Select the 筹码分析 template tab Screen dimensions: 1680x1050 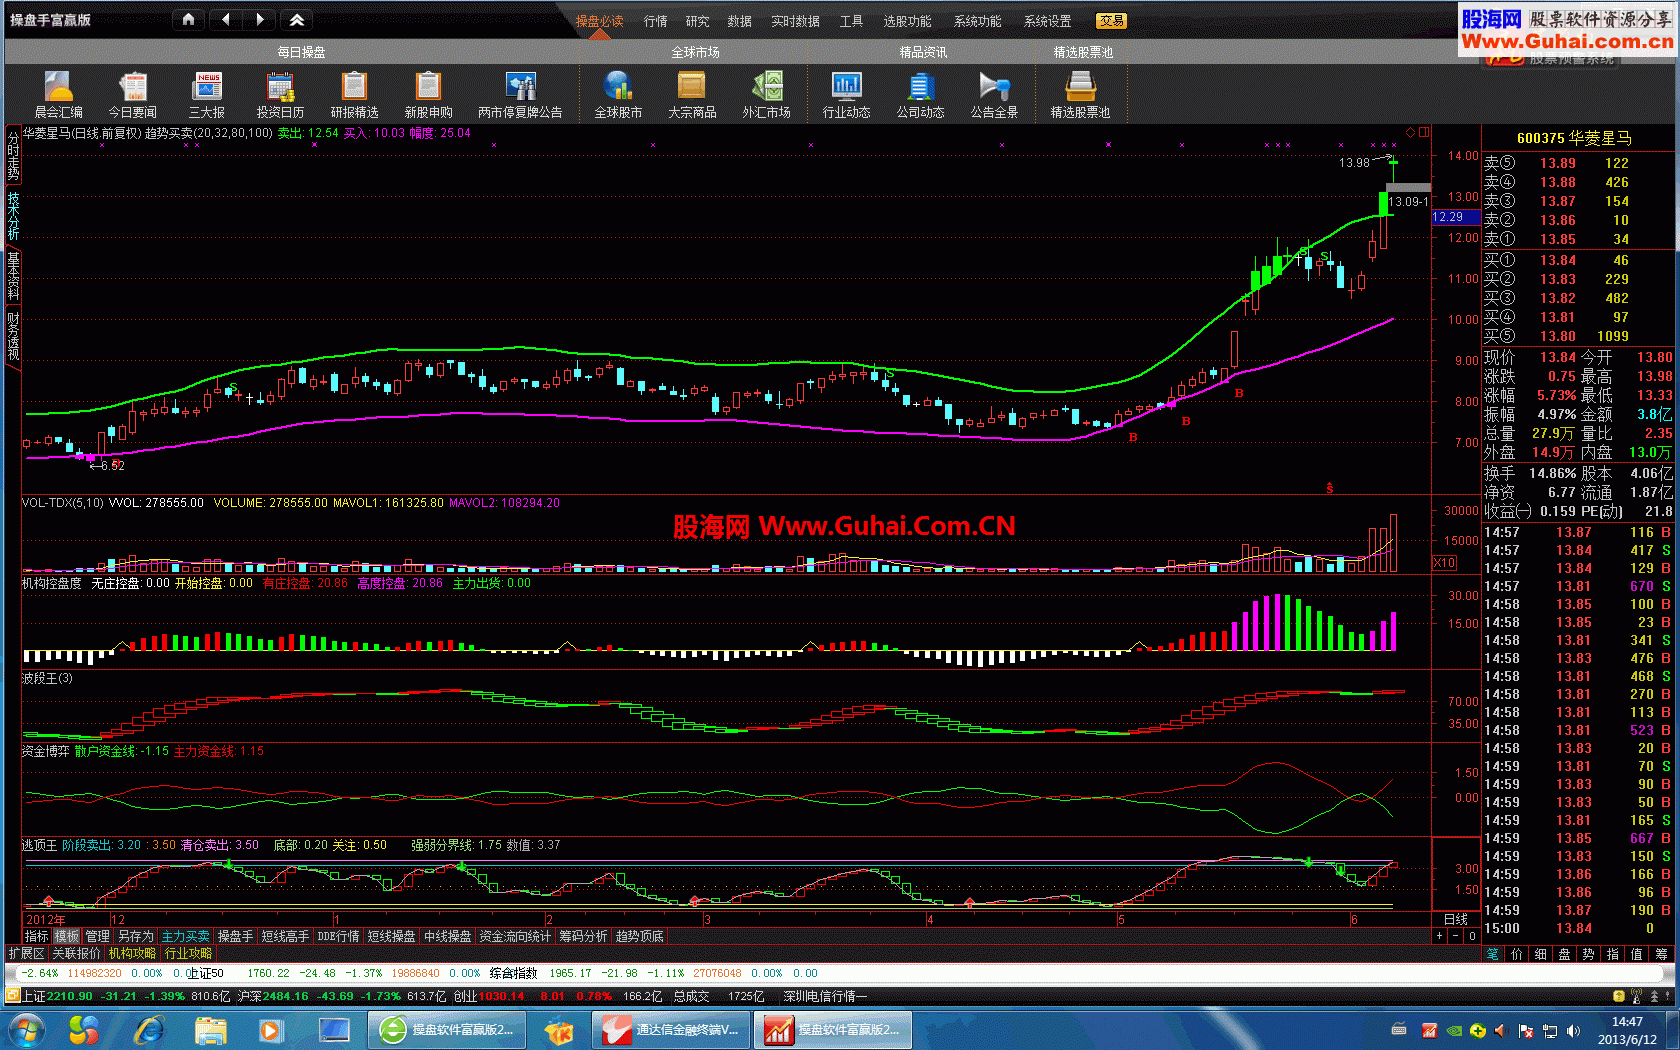pos(583,936)
